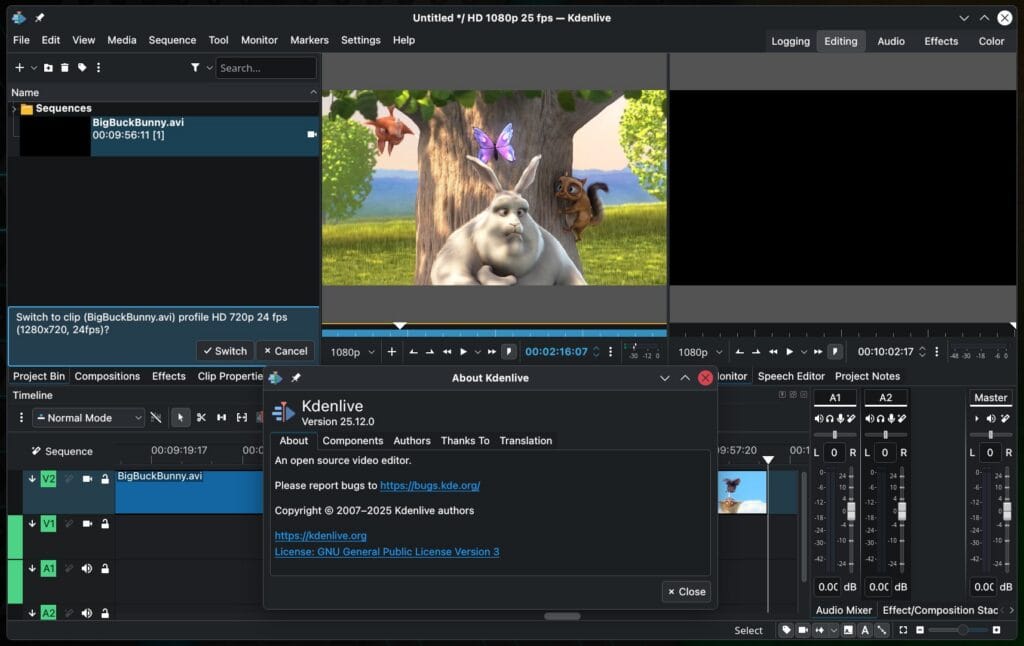Open the Normal Mode dropdown
This screenshot has height=646, width=1024.
pos(88,417)
